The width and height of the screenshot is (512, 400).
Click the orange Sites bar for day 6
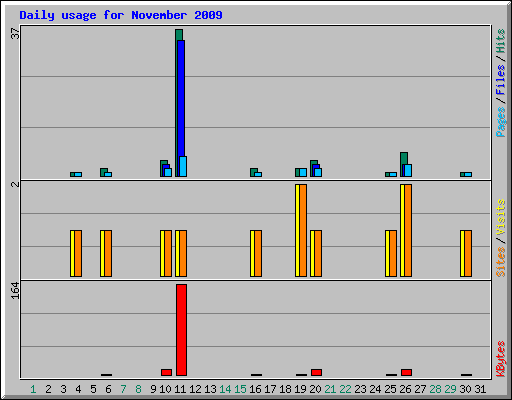click(108, 253)
